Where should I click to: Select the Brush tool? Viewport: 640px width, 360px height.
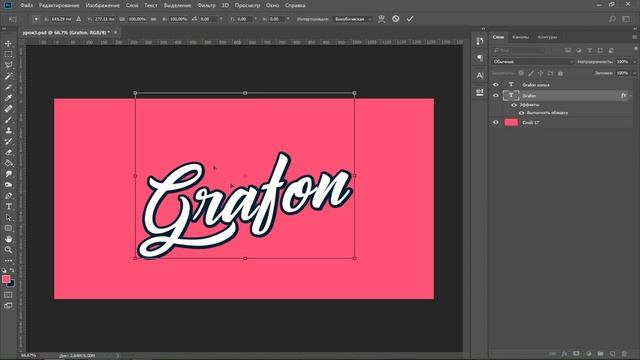[x=8, y=120]
